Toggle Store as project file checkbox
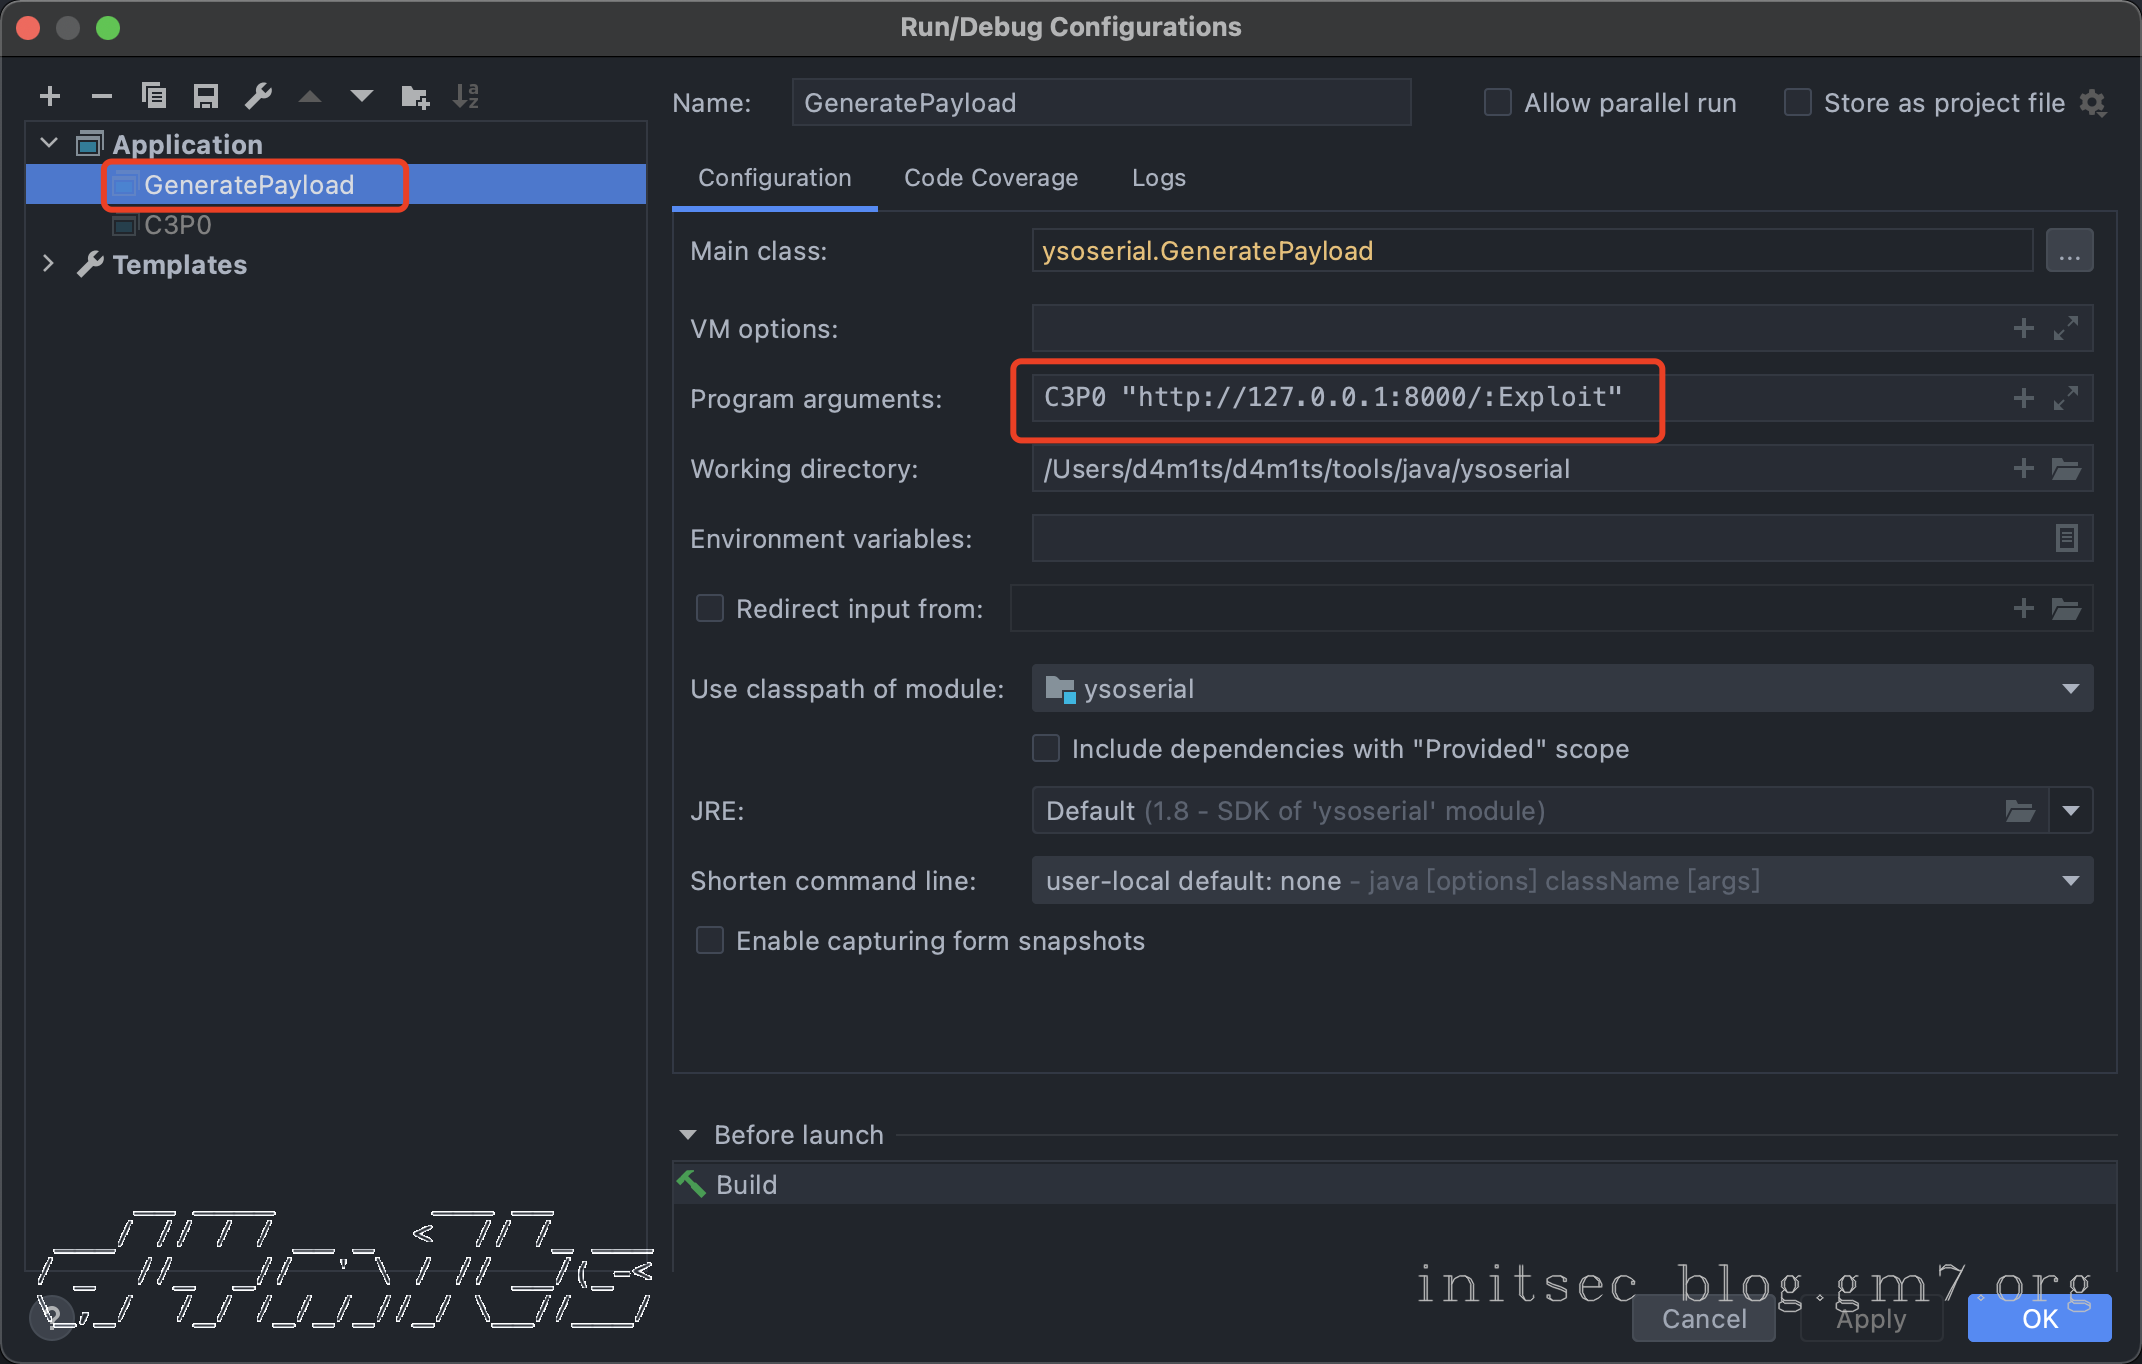This screenshot has width=2142, height=1364. (x=1797, y=103)
